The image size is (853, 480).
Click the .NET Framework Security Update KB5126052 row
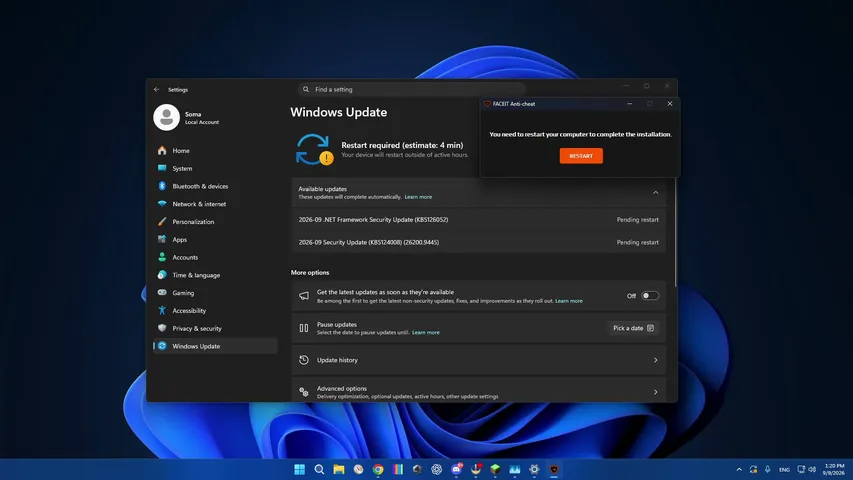(x=479, y=220)
